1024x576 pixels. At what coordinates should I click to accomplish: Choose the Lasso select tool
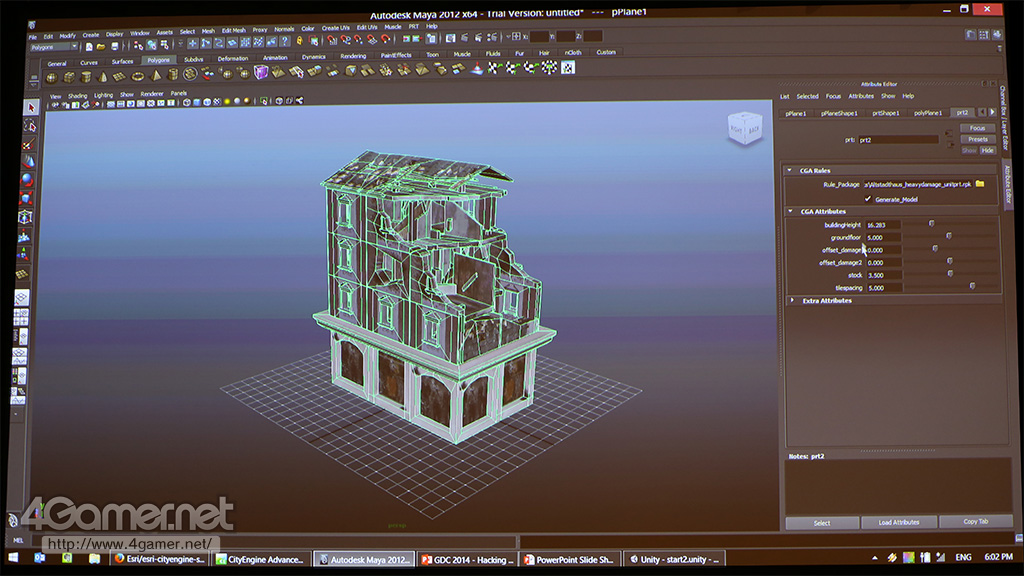point(30,126)
